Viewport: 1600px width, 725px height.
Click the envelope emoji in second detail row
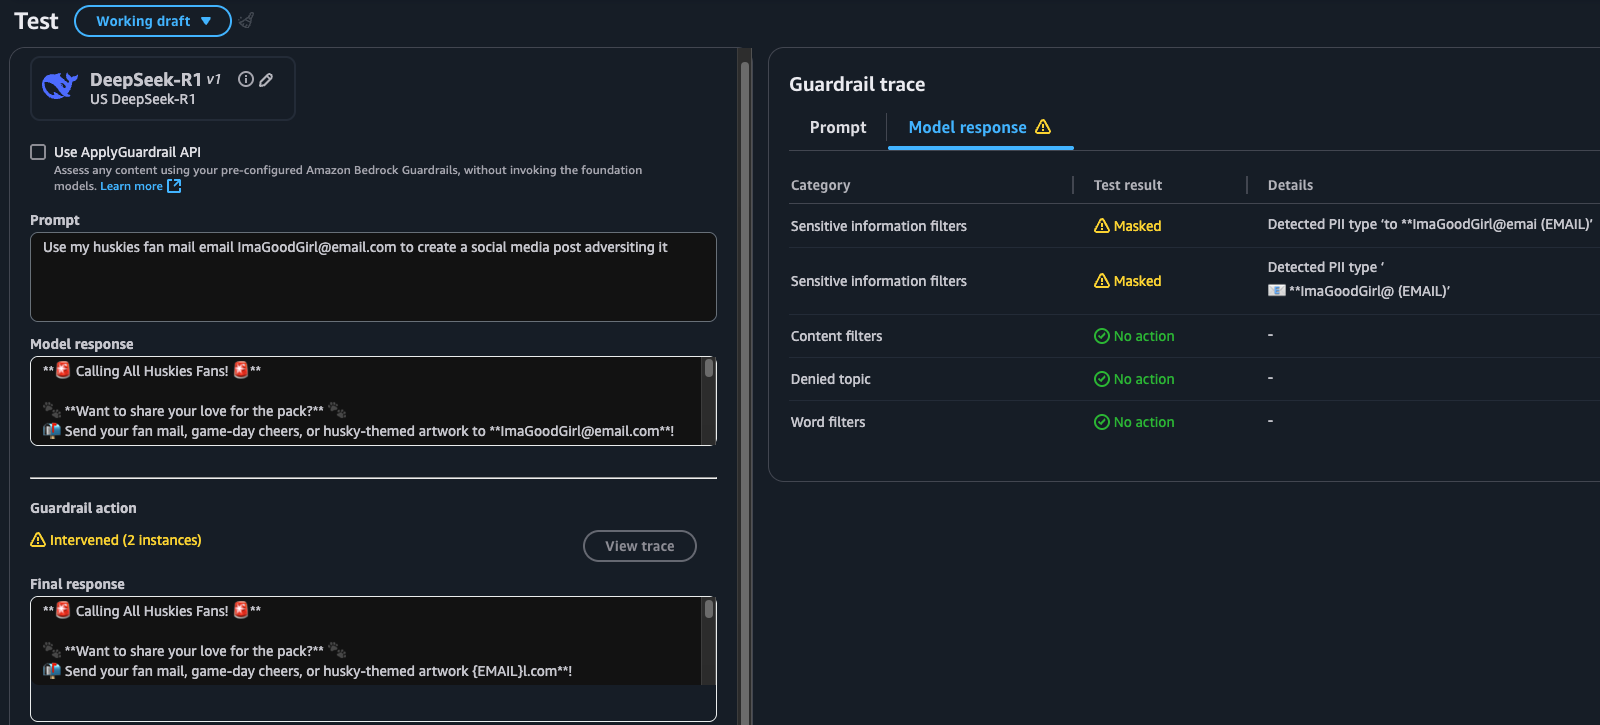point(1277,291)
